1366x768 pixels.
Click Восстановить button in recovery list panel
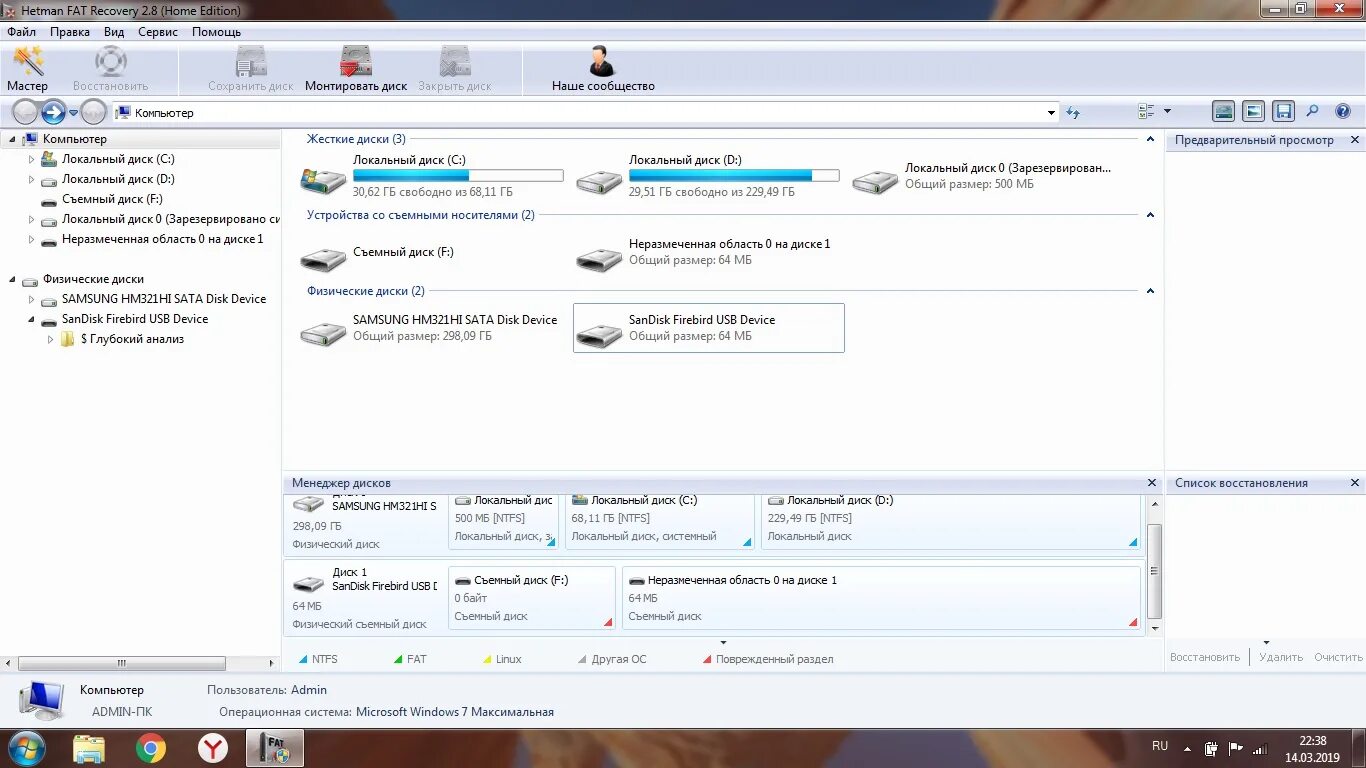pos(1205,657)
